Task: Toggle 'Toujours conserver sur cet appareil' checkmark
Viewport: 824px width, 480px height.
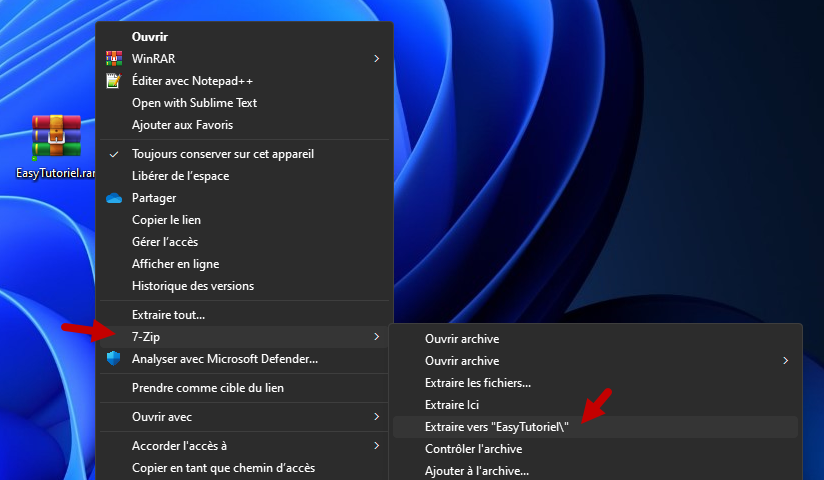Action: (114, 154)
